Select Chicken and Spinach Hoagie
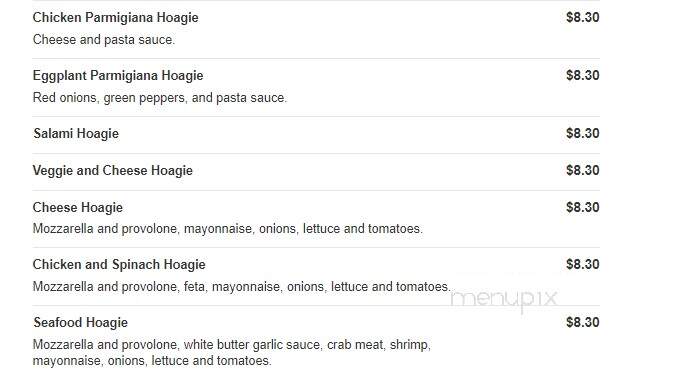 tap(119, 264)
